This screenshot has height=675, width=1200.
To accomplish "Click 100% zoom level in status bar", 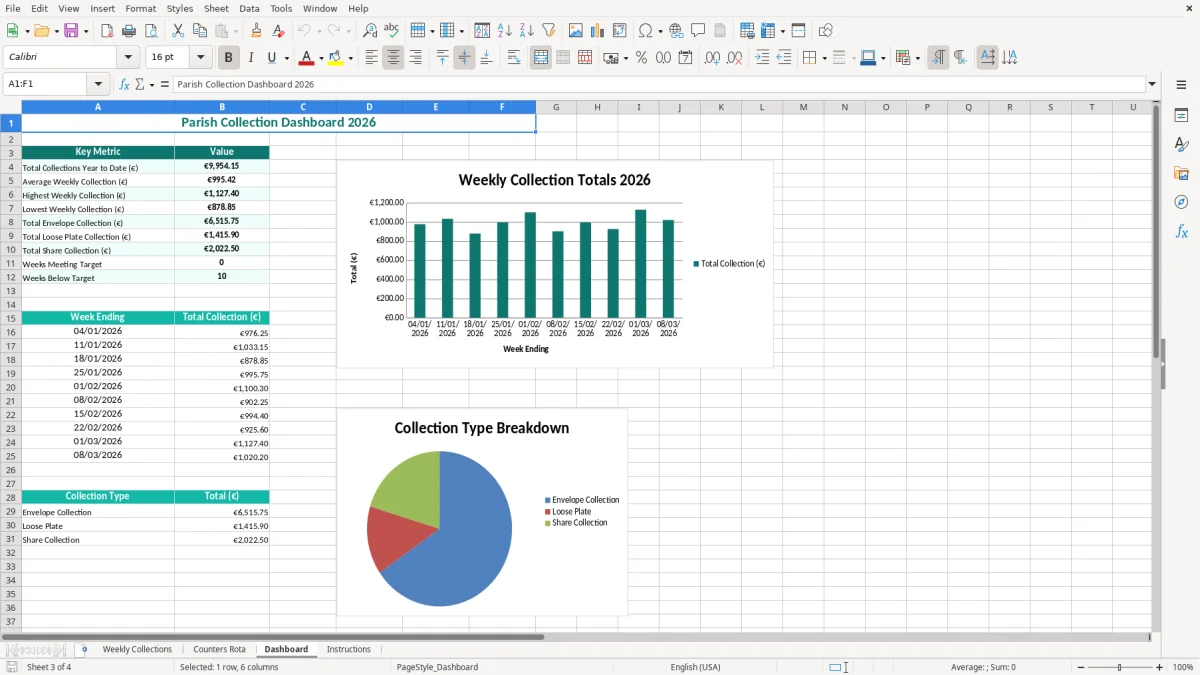I will 1183,667.
